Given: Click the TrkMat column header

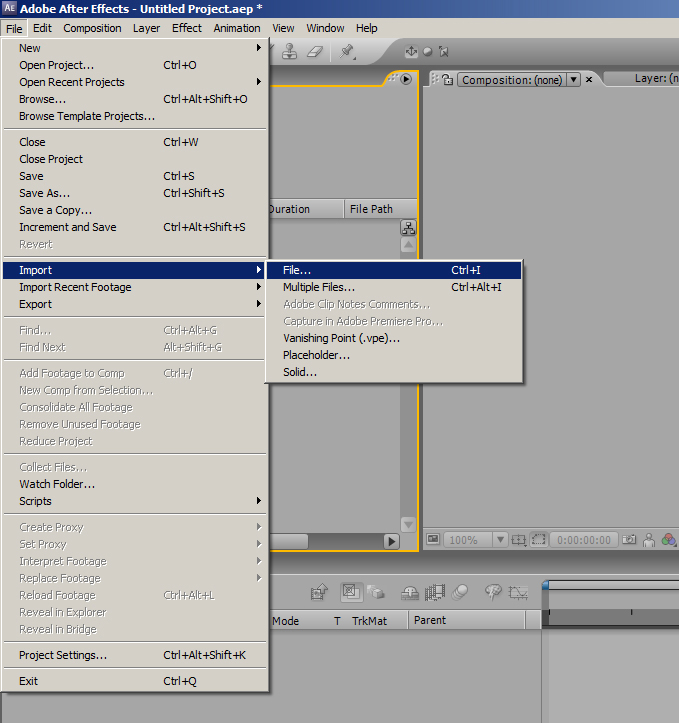Looking at the screenshot, I should 369,621.
